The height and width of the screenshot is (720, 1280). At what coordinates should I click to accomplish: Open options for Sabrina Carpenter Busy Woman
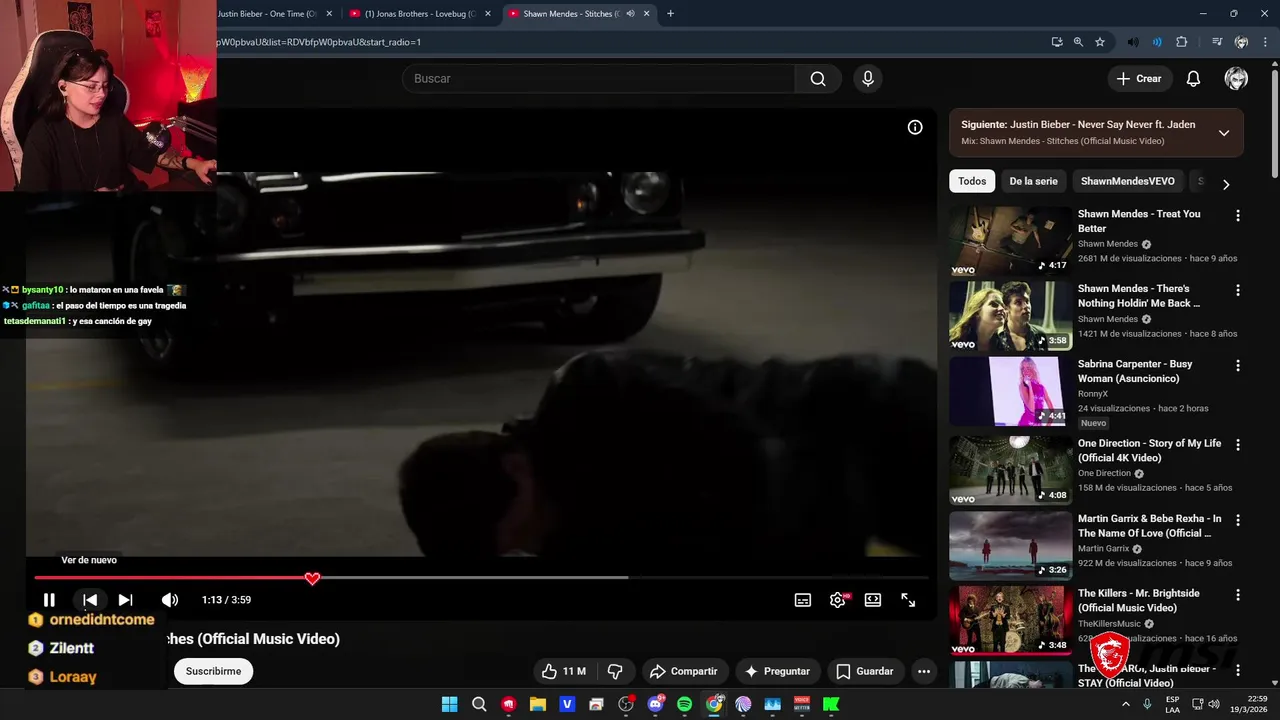coord(1238,365)
